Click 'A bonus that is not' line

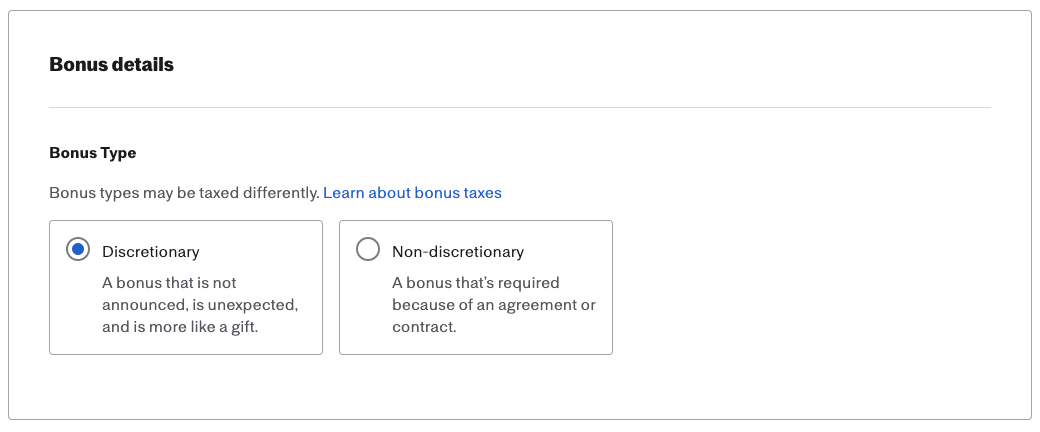point(169,282)
